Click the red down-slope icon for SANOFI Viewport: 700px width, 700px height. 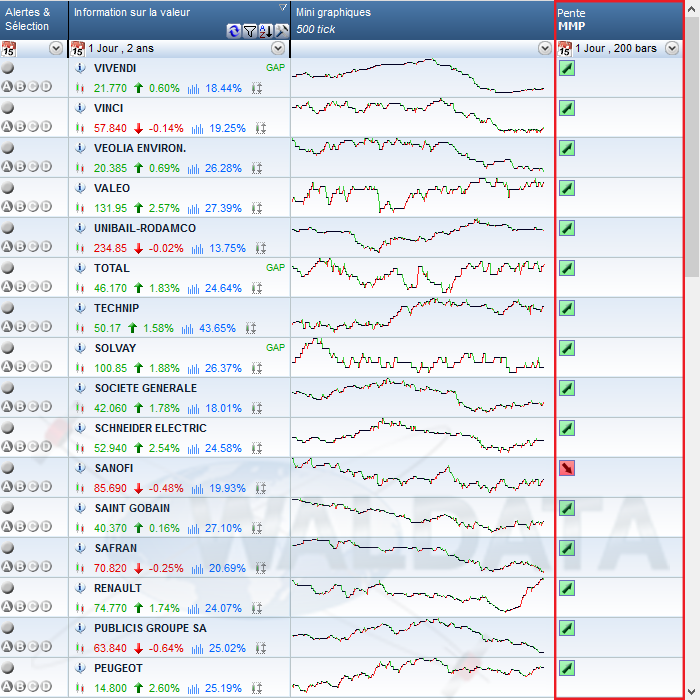point(567,468)
